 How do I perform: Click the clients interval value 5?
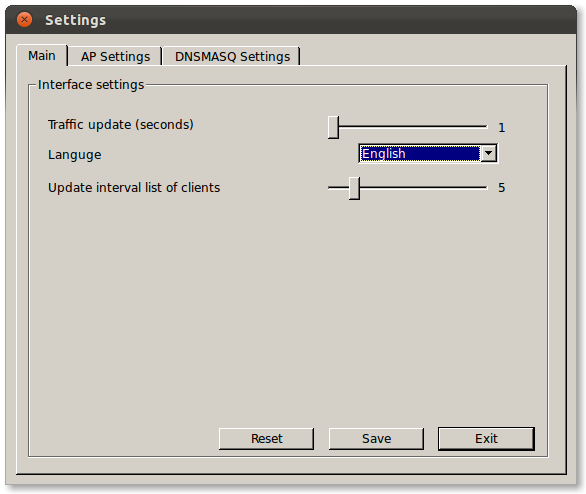pyautogui.click(x=502, y=188)
